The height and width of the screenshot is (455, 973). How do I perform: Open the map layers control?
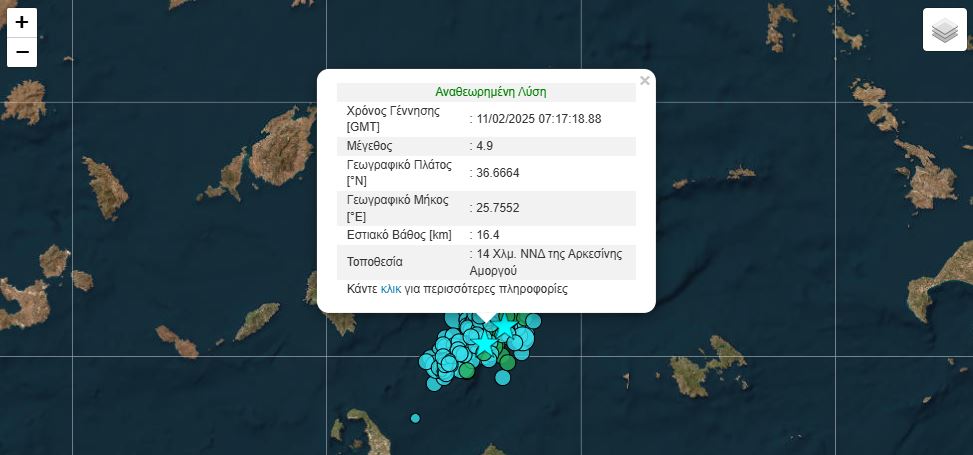point(944,30)
